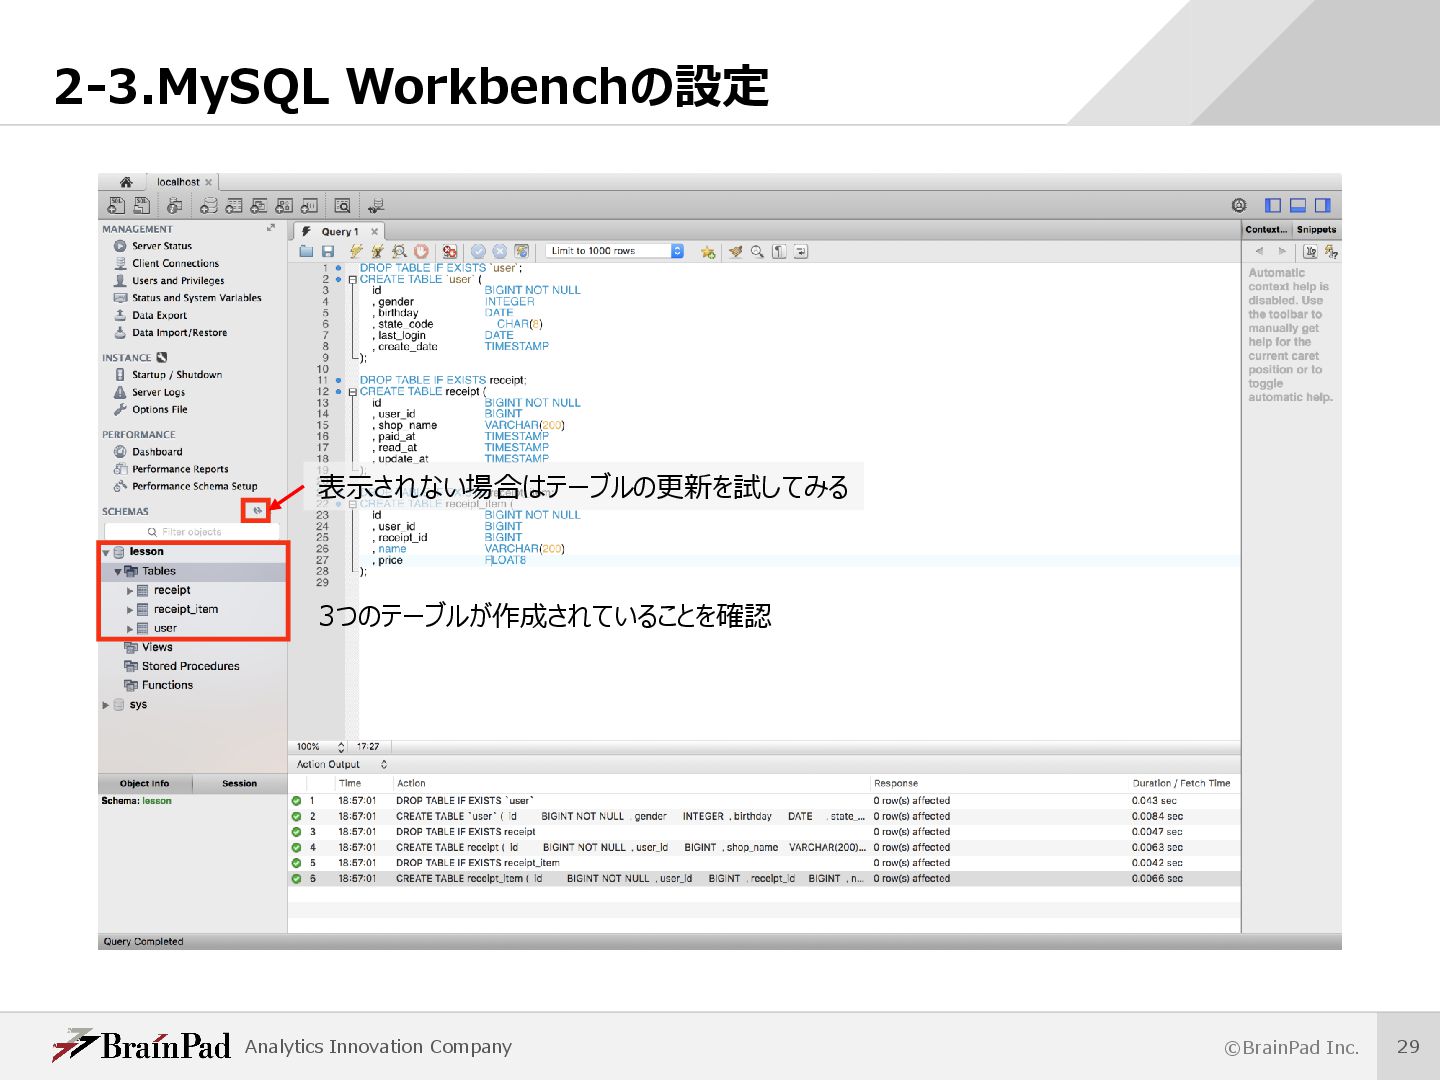Screen dimensions: 1440x1080
Task: Open an SQL script file from main toolbar
Action: tap(142, 206)
